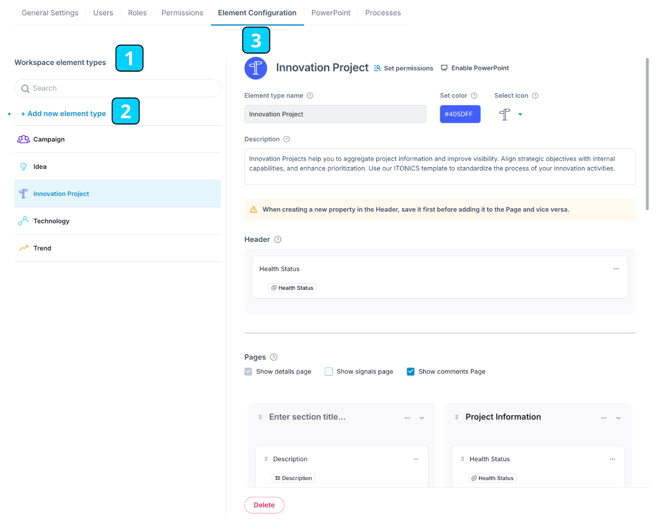Click the large Innovation Project signpost icon
670x529 pixels.
tap(256, 68)
